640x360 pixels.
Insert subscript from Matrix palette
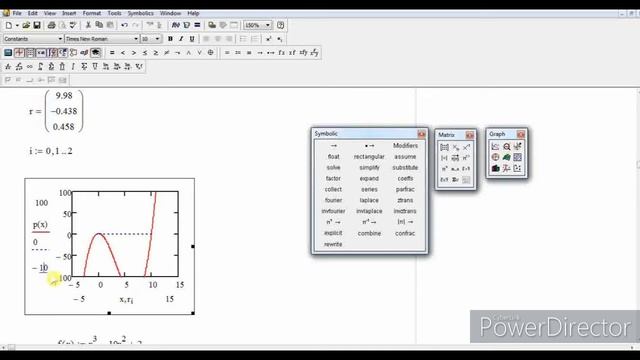coord(456,147)
